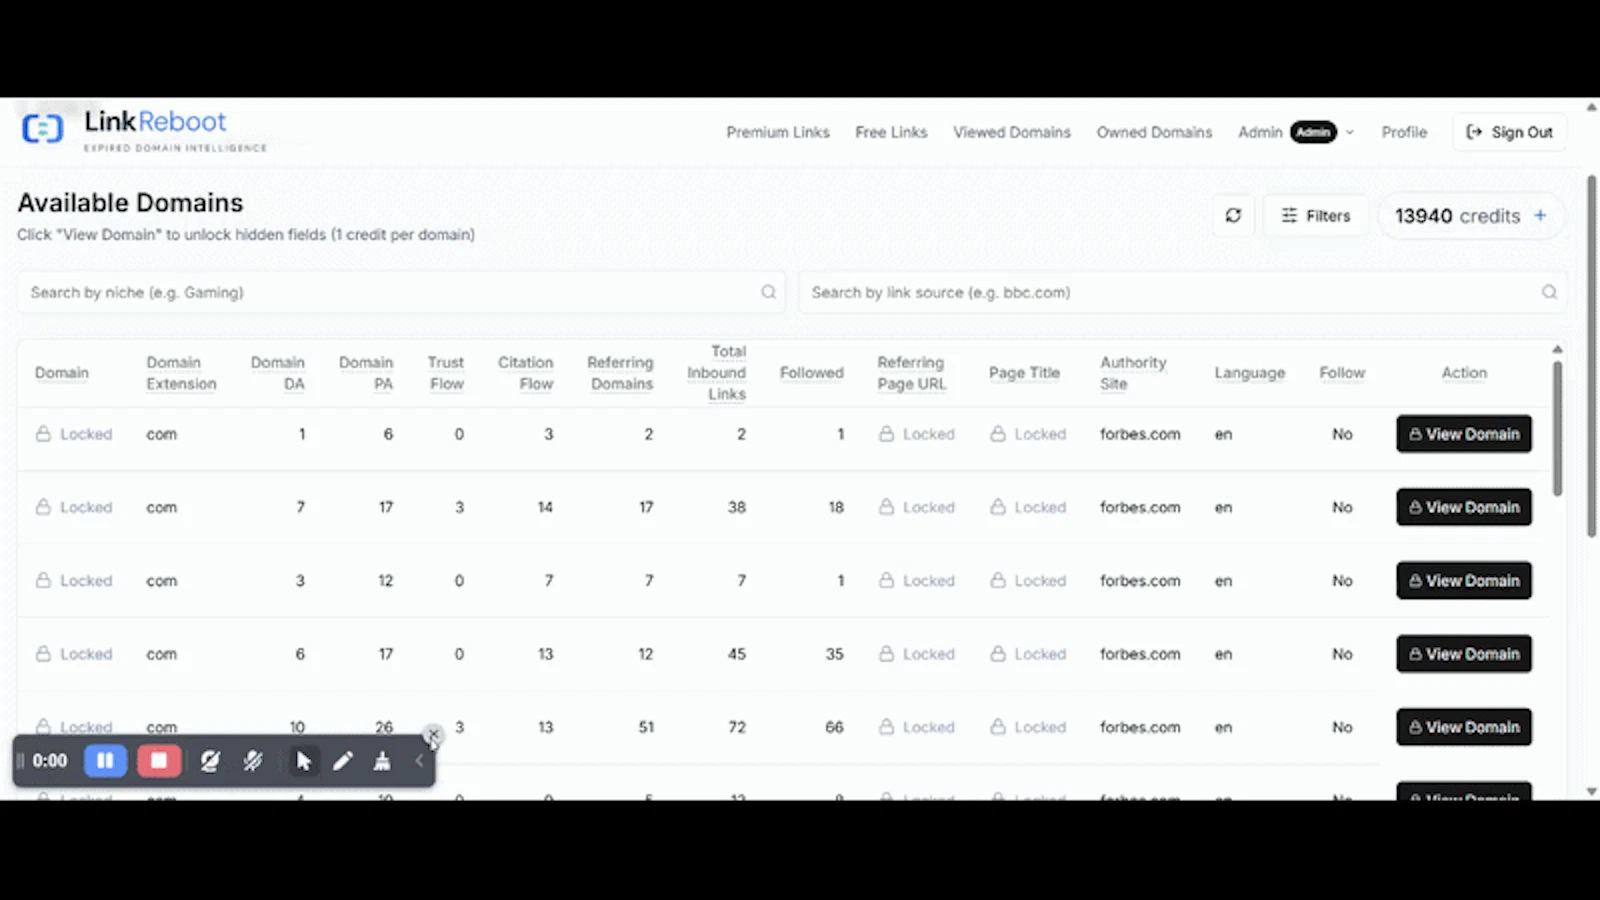Click the locked domain icon in DA 1 row
This screenshot has width=1600, height=900.
(x=43, y=434)
